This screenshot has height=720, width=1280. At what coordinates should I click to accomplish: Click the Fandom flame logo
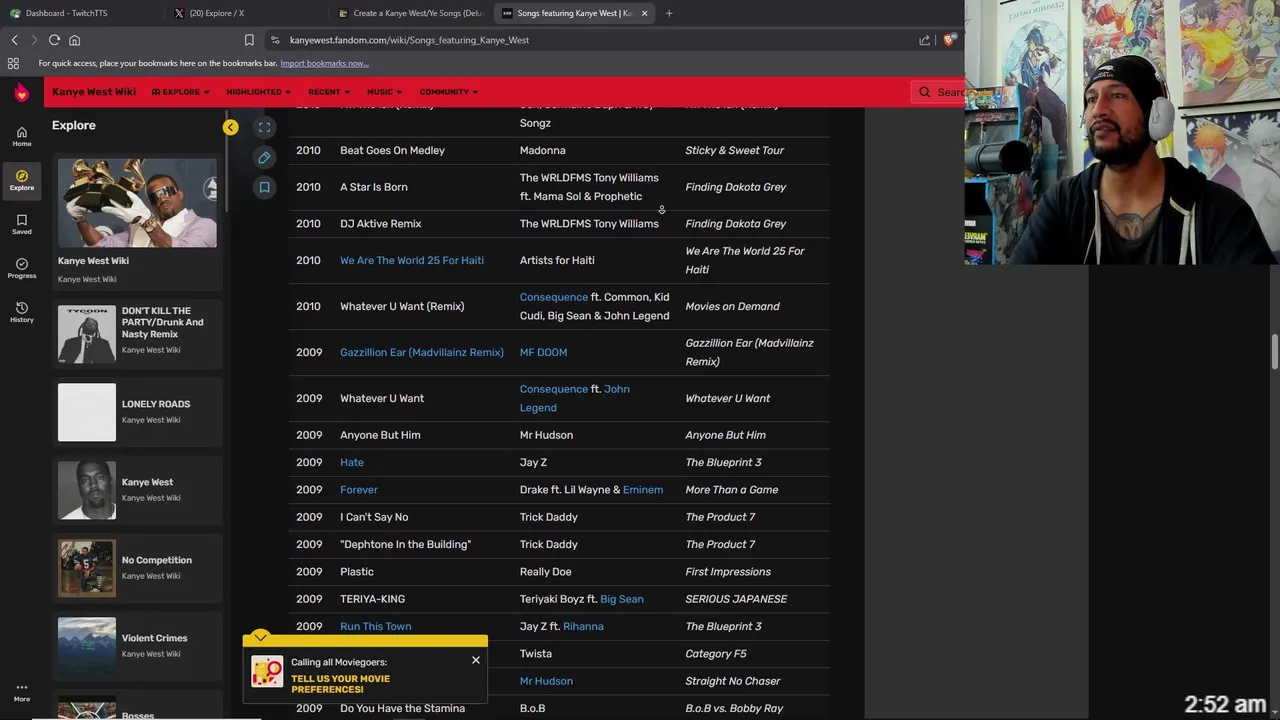(x=21, y=92)
